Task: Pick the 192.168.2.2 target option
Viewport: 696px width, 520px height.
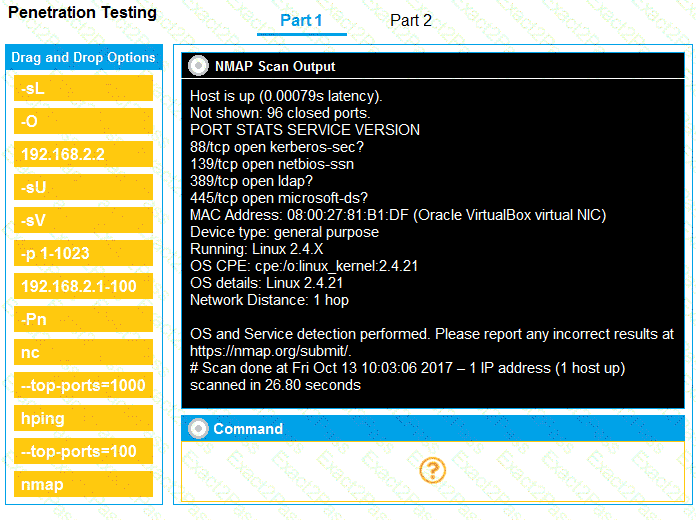Action: (84, 155)
